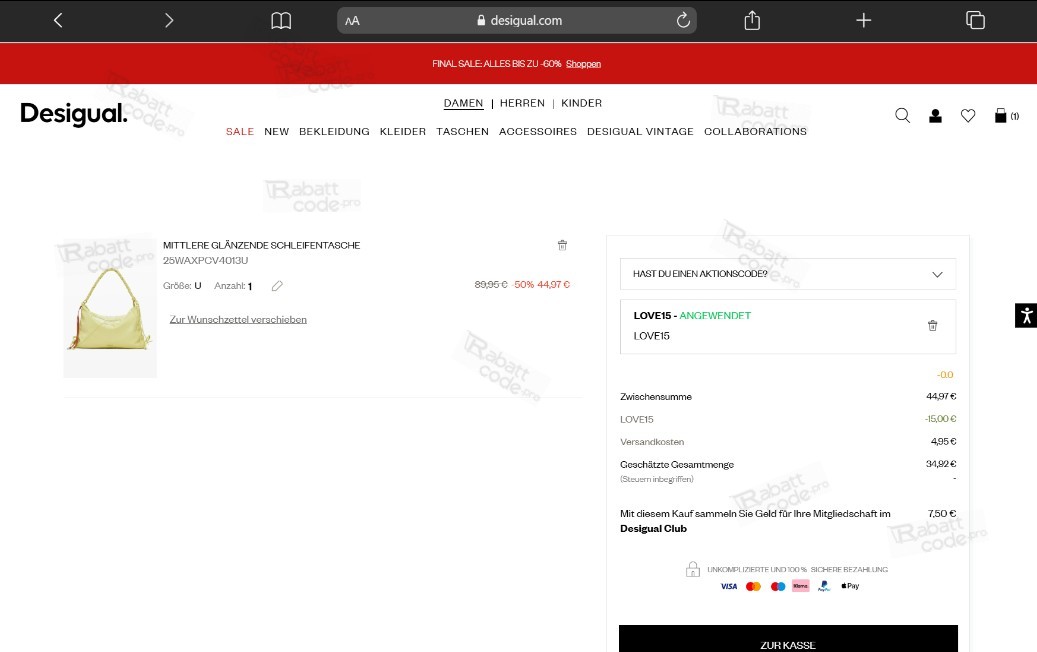Edit item size and quantity pencil icon

[x=277, y=286]
